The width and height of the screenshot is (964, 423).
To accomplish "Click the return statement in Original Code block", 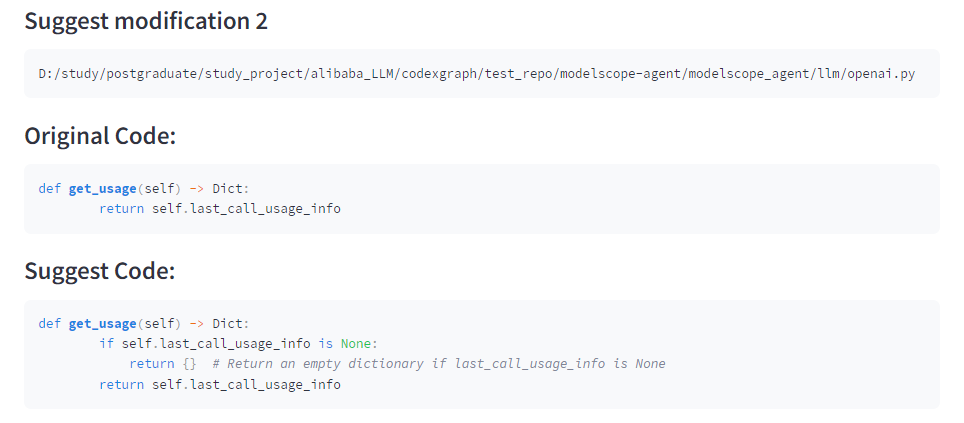I will click(220, 208).
